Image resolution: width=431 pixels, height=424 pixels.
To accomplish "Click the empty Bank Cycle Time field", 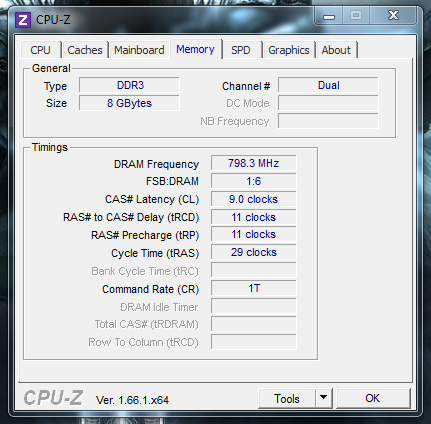I will click(x=254, y=270).
